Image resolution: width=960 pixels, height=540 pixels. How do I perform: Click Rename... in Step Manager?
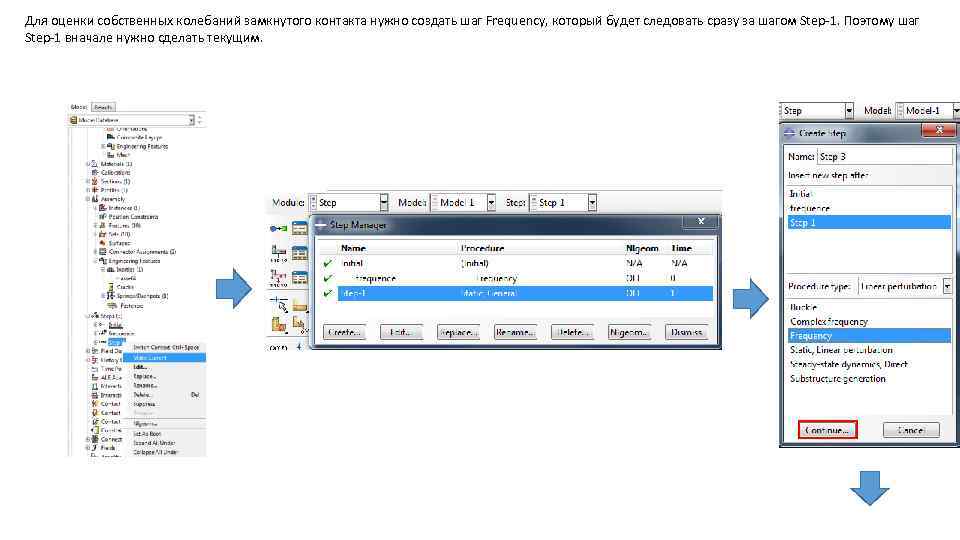tap(515, 332)
